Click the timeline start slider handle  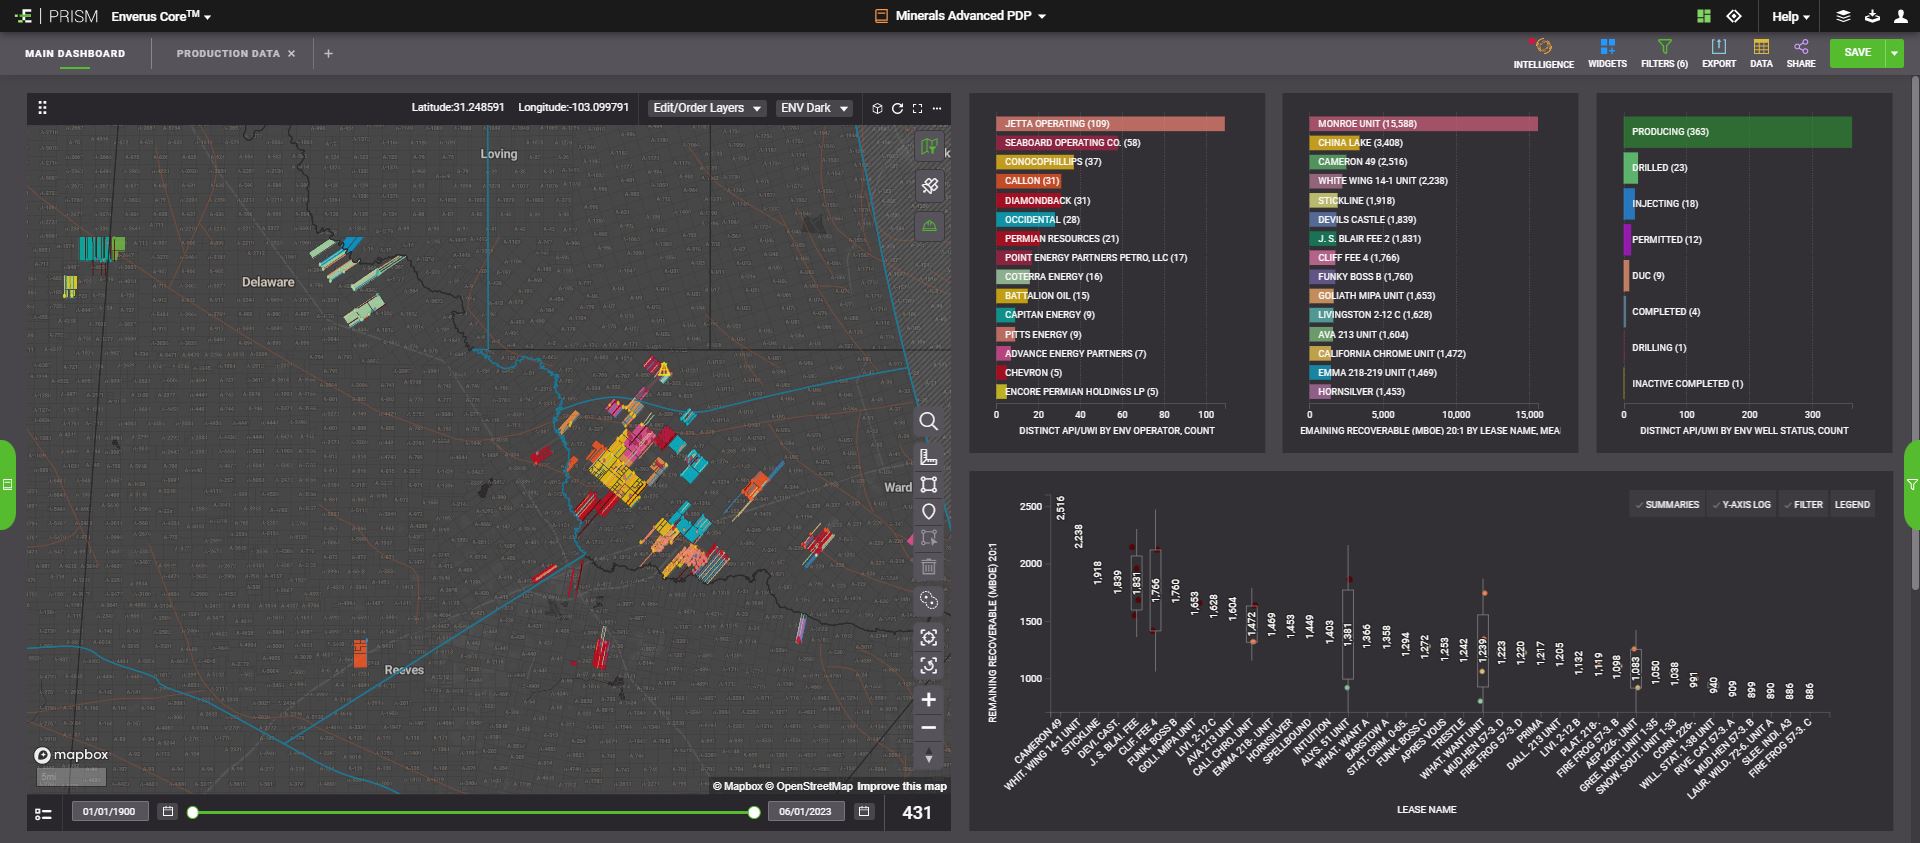pyautogui.click(x=193, y=813)
